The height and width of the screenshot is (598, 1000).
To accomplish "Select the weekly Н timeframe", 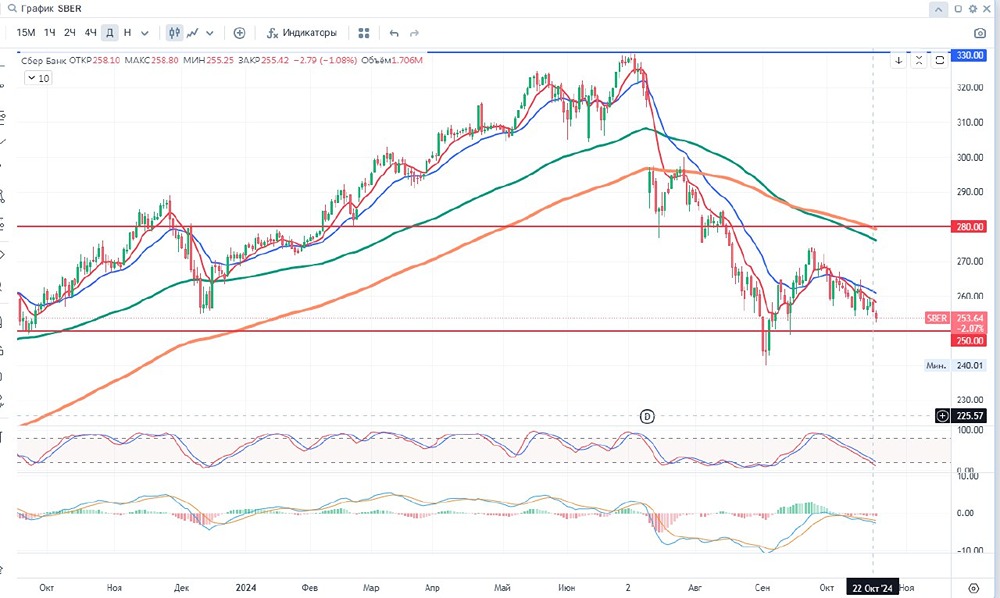I will (x=128, y=33).
